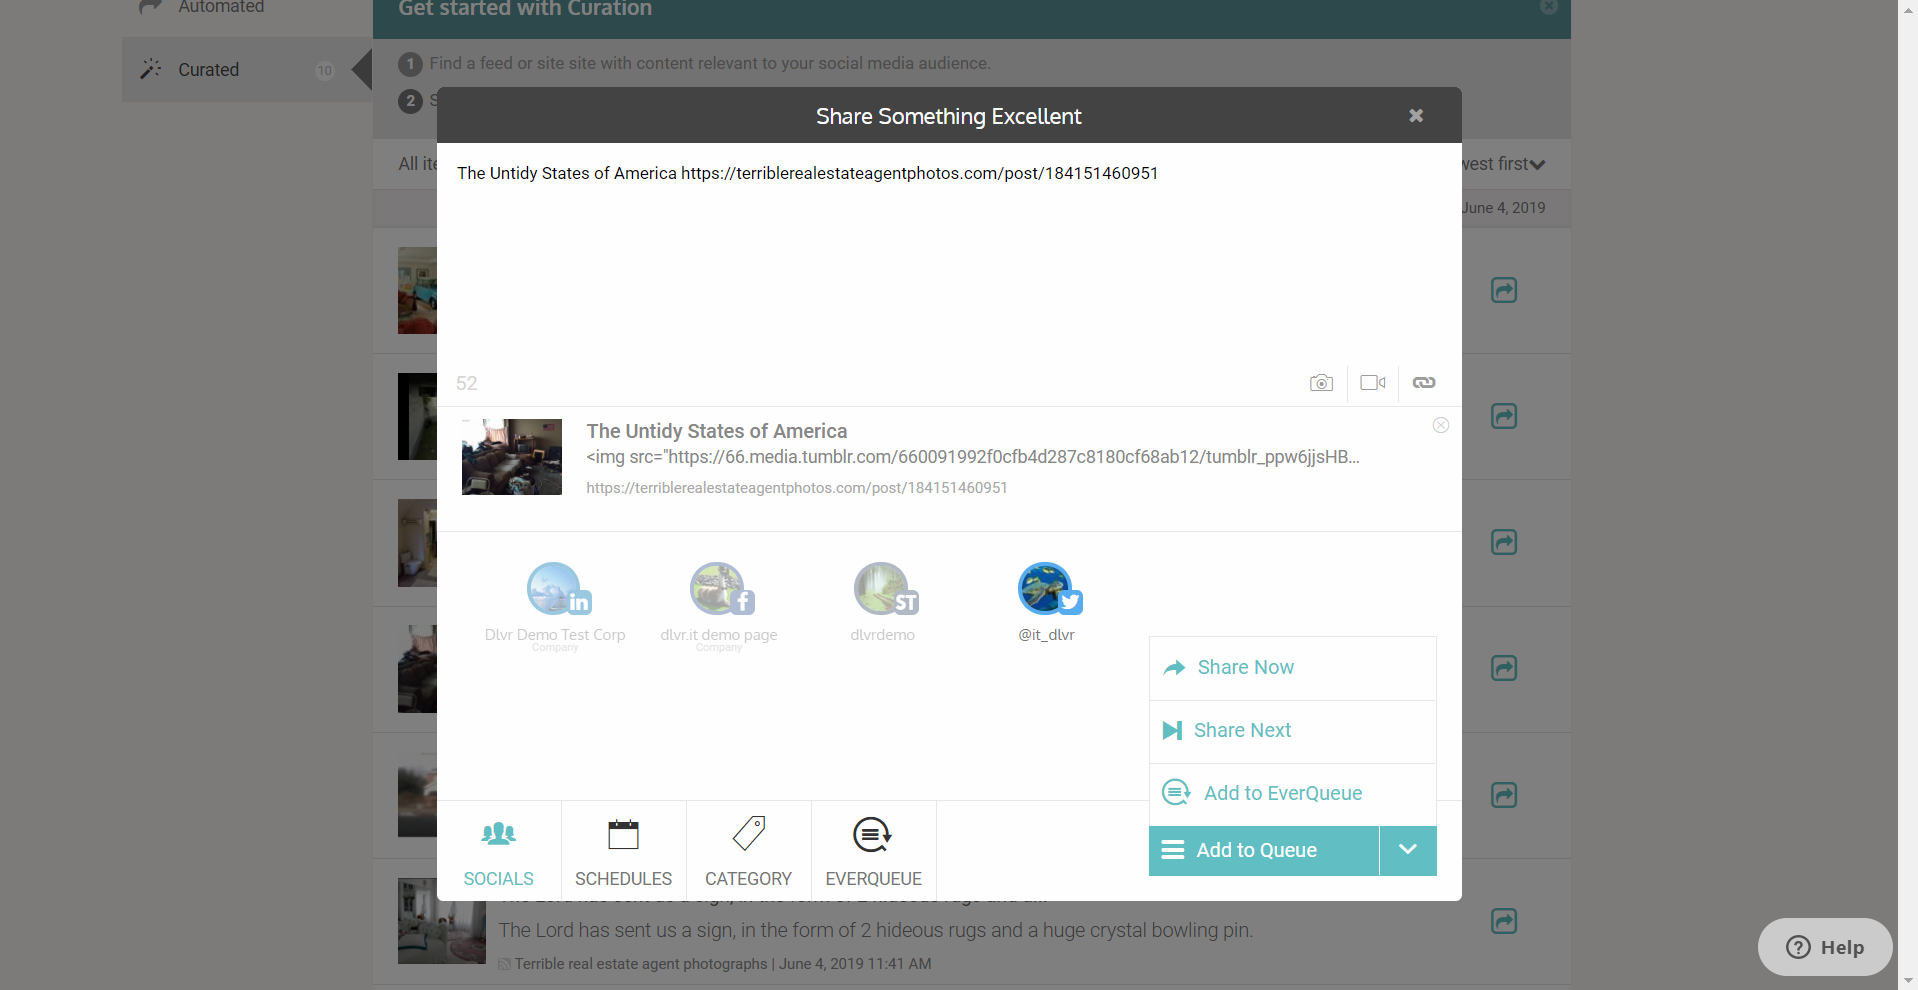Click the link attachment icon
This screenshot has width=1918, height=990.
pos(1424,383)
